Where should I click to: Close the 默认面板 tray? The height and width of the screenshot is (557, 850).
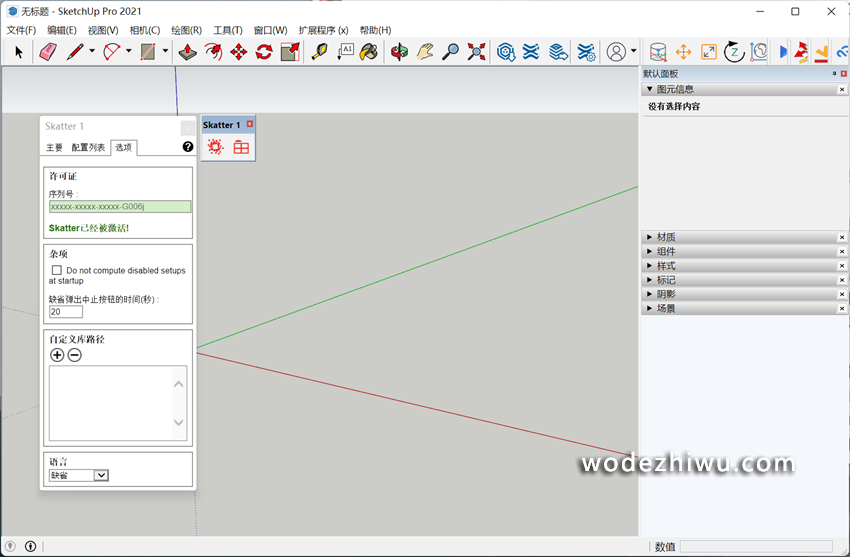(843, 74)
